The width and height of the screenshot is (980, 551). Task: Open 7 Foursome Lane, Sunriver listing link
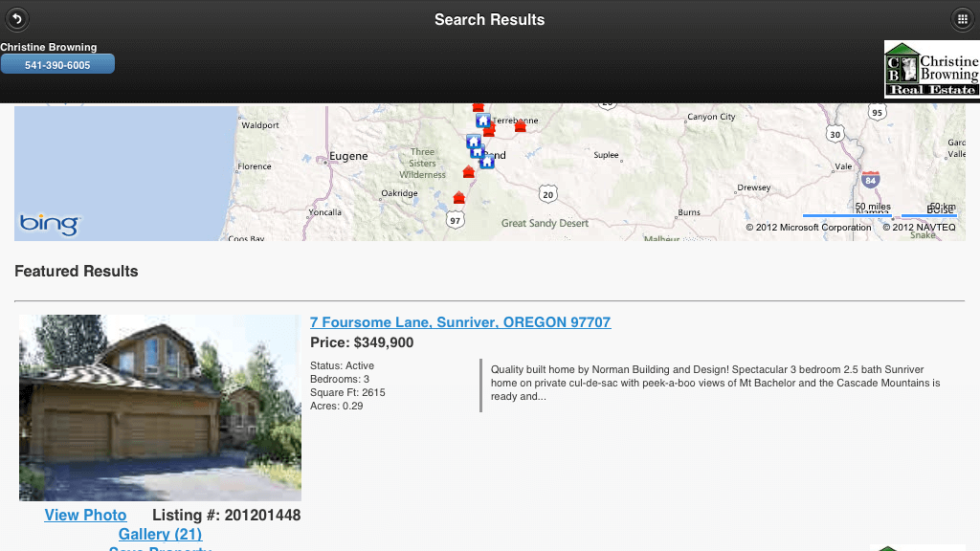click(460, 322)
